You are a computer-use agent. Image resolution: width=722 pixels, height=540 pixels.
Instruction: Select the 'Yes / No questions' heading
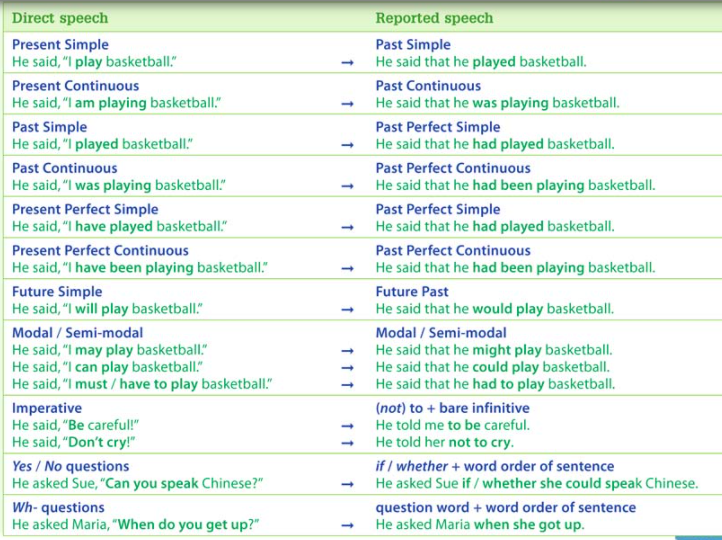coord(70,466)
